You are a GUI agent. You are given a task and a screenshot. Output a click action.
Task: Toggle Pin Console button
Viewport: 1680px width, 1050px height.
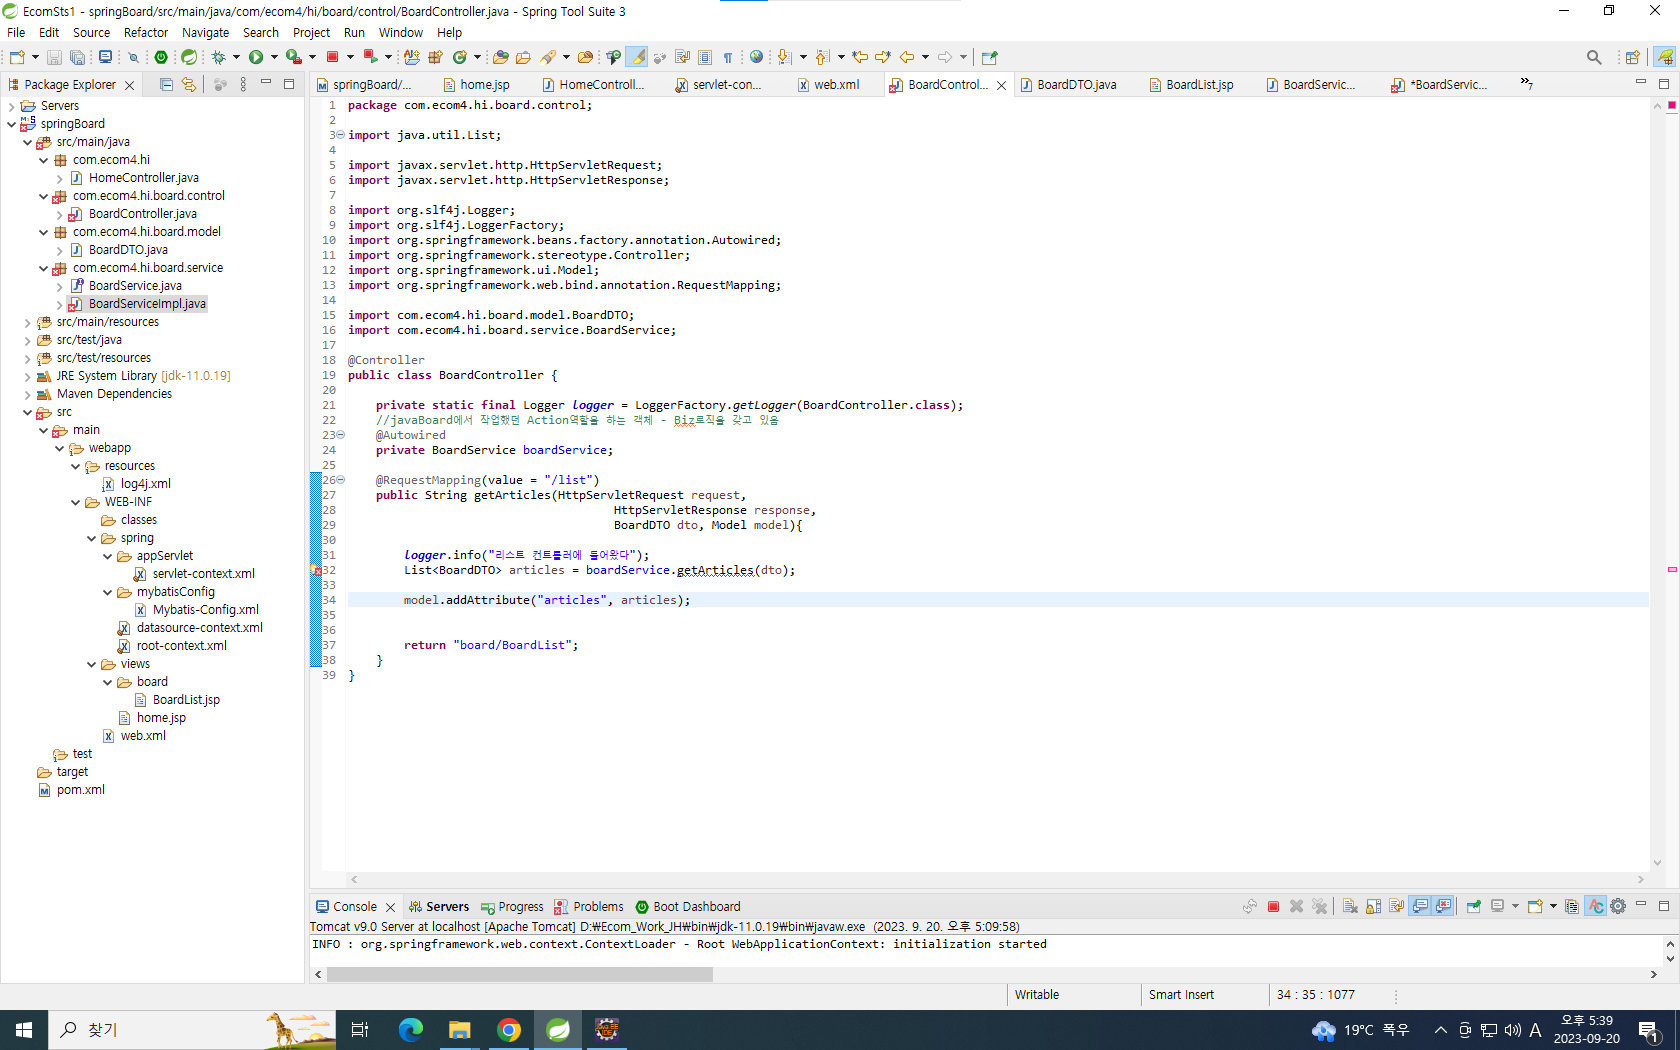[x=1473, y=906]
